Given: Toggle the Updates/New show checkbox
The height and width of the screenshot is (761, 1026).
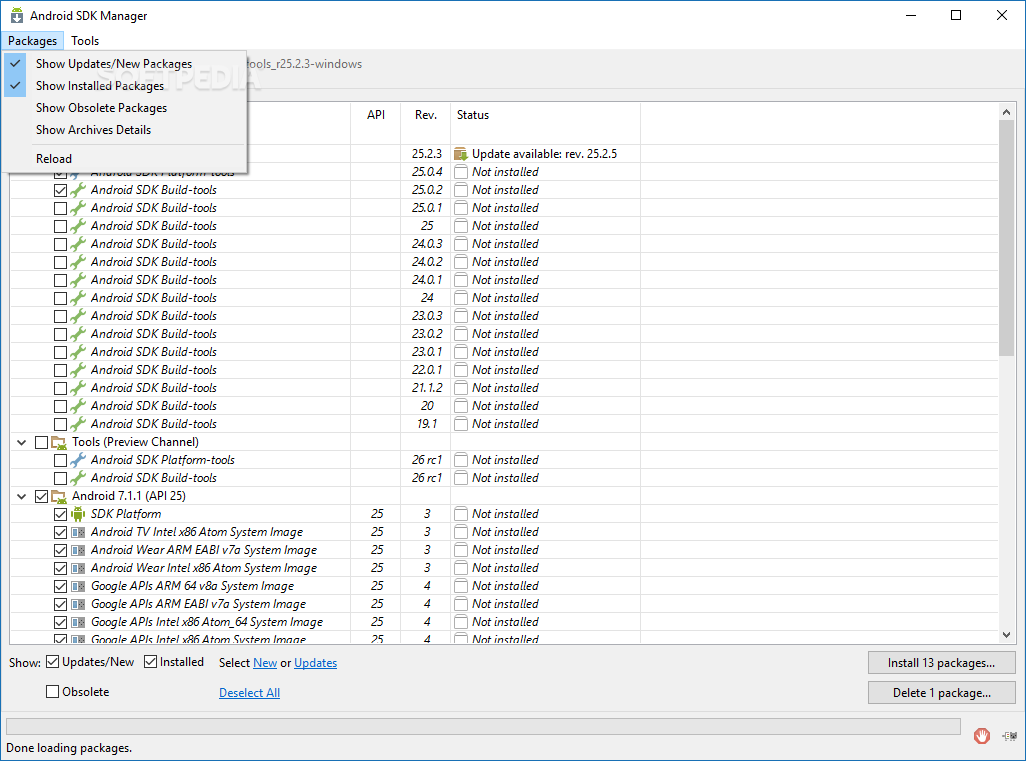Looking at the screenshot, I should (52, 662).
